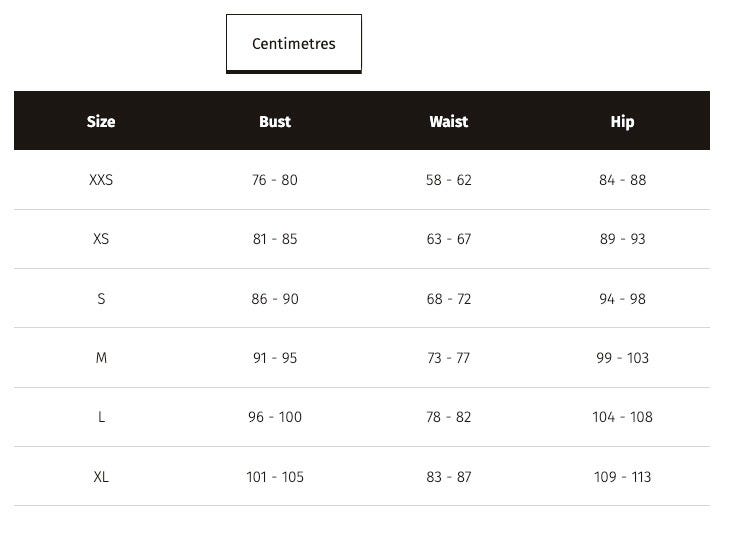Select the S size row label
Screen dimensions: 729x535
[x=101, y=298]
